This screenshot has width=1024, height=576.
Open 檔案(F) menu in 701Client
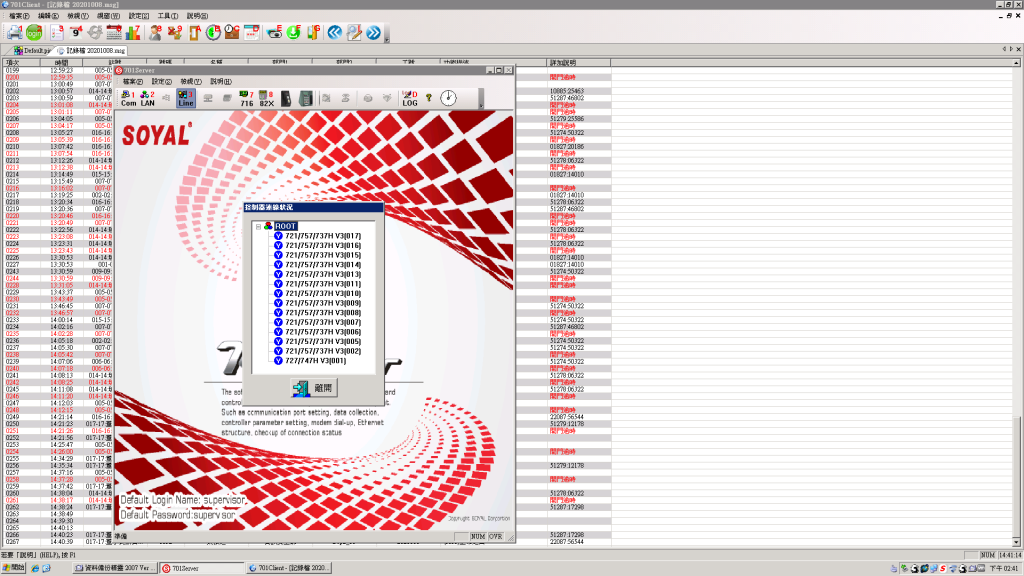pos(19,16)
